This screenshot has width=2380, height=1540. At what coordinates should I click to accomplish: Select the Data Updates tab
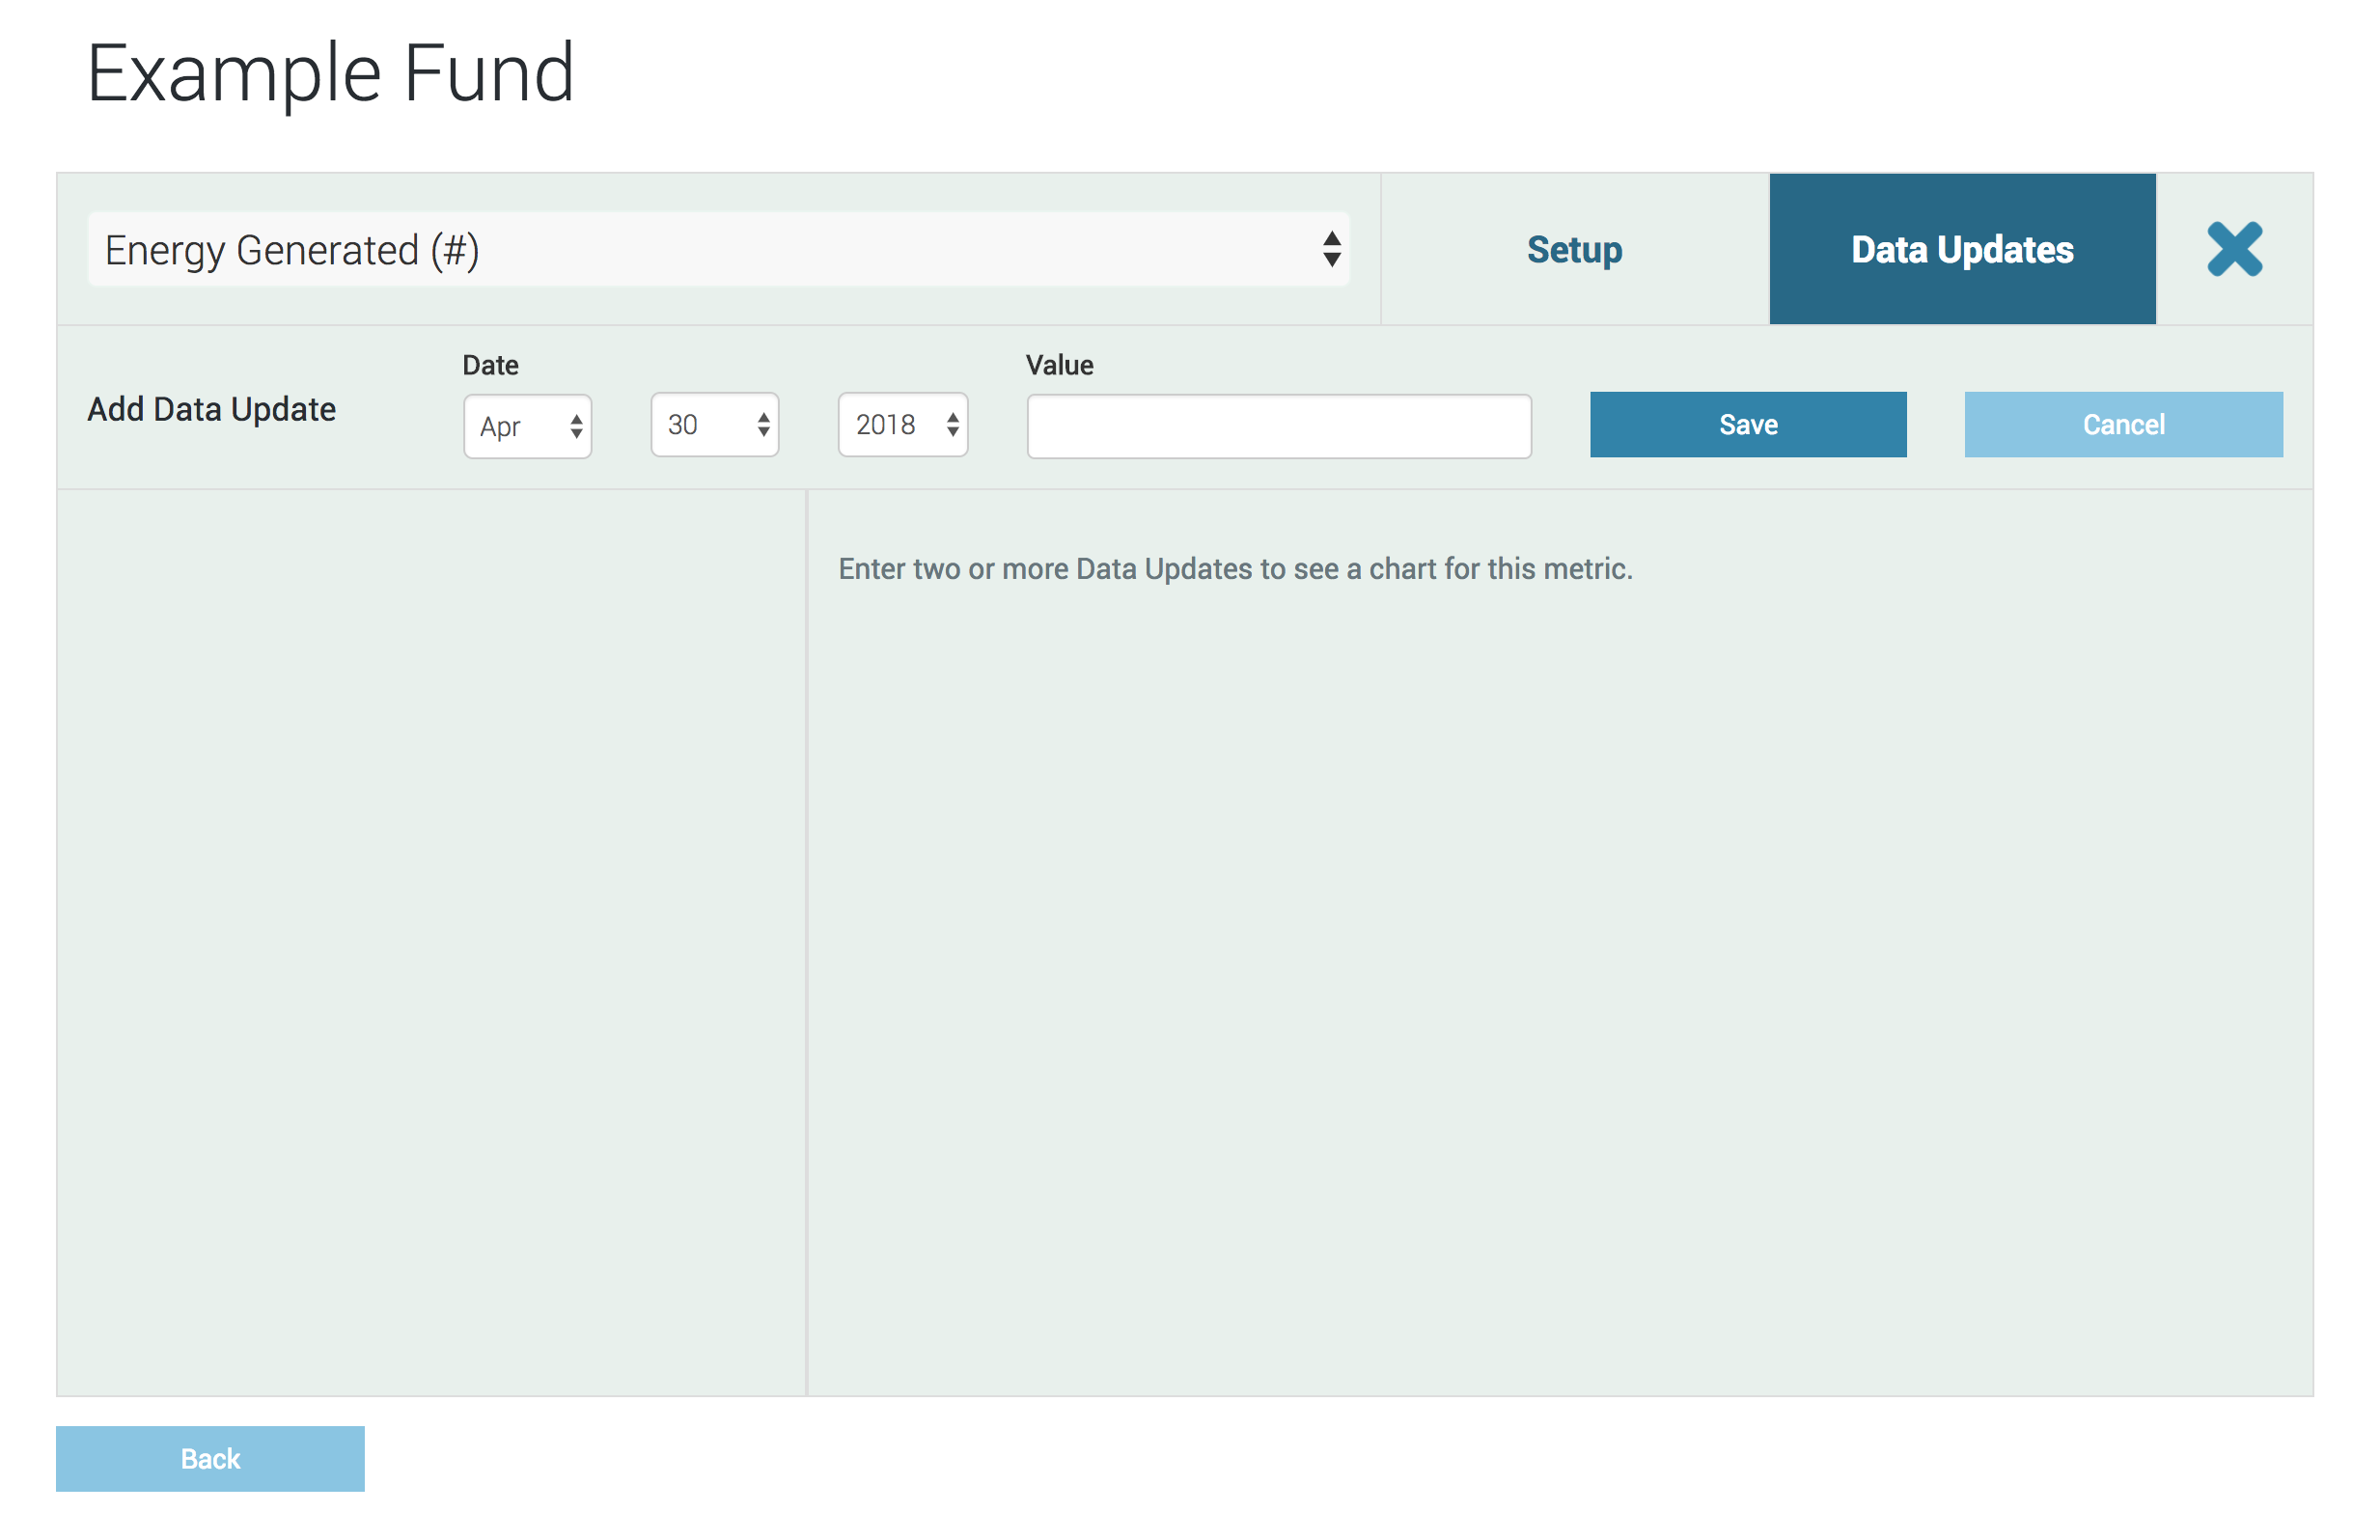tap(1961, 249)
